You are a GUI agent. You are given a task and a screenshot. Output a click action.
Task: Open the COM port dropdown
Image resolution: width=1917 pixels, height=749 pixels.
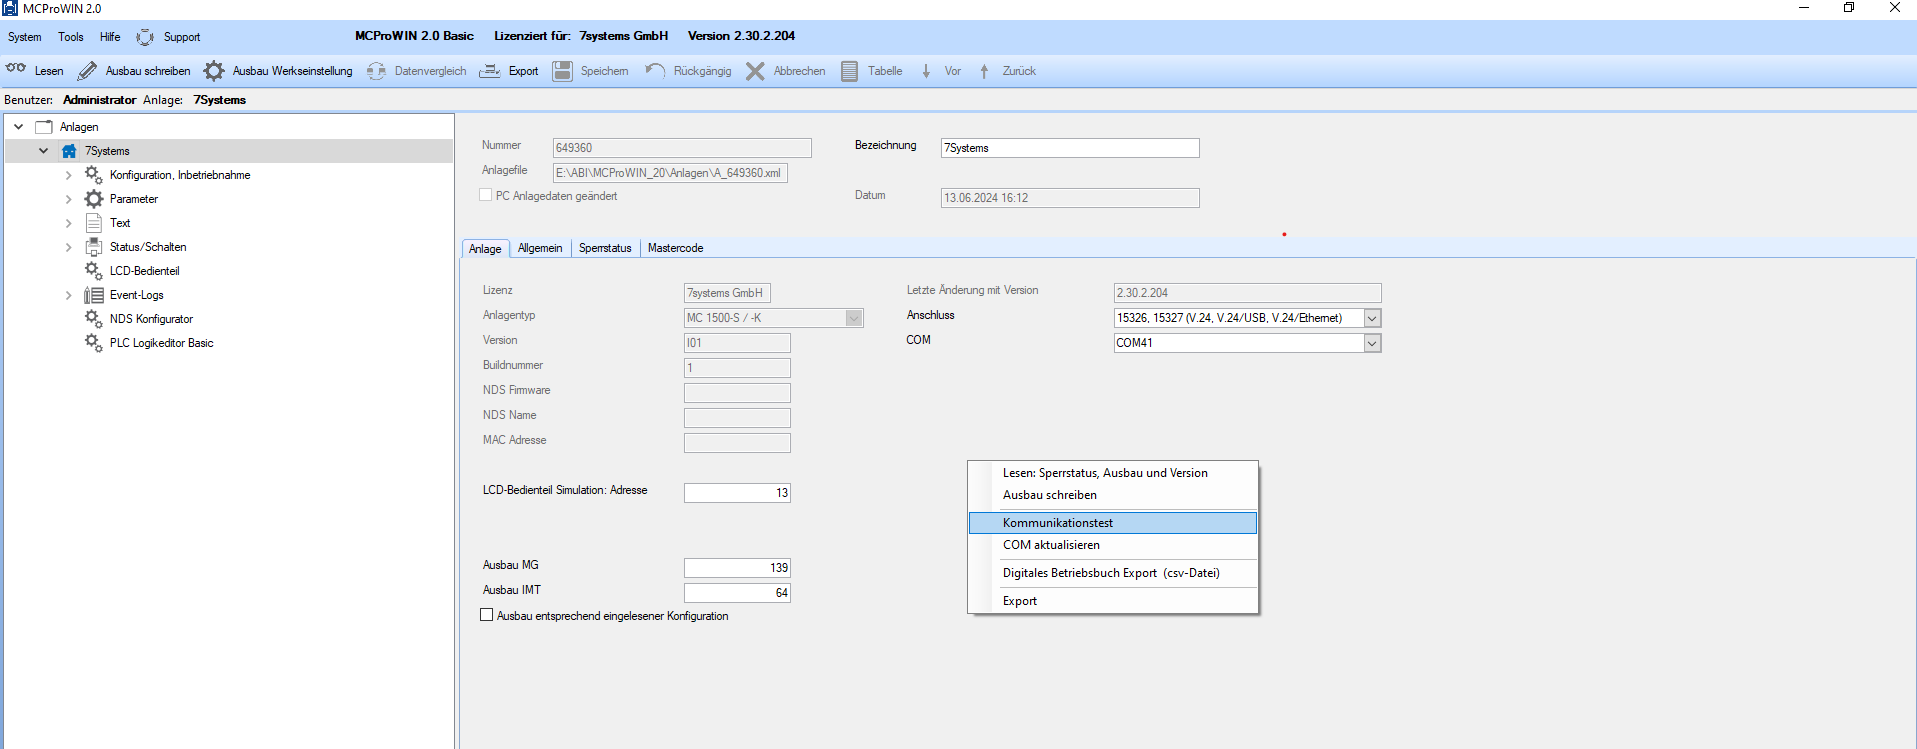pos(1372,343)
